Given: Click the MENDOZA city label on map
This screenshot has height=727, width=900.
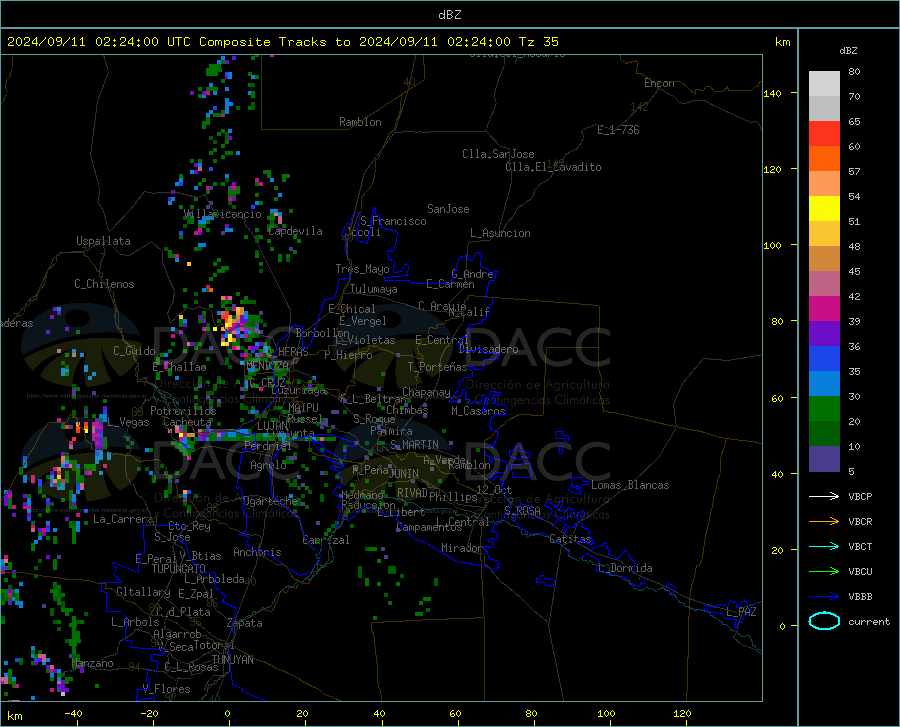Looking at the screenshot, I should tap(267, 365).
